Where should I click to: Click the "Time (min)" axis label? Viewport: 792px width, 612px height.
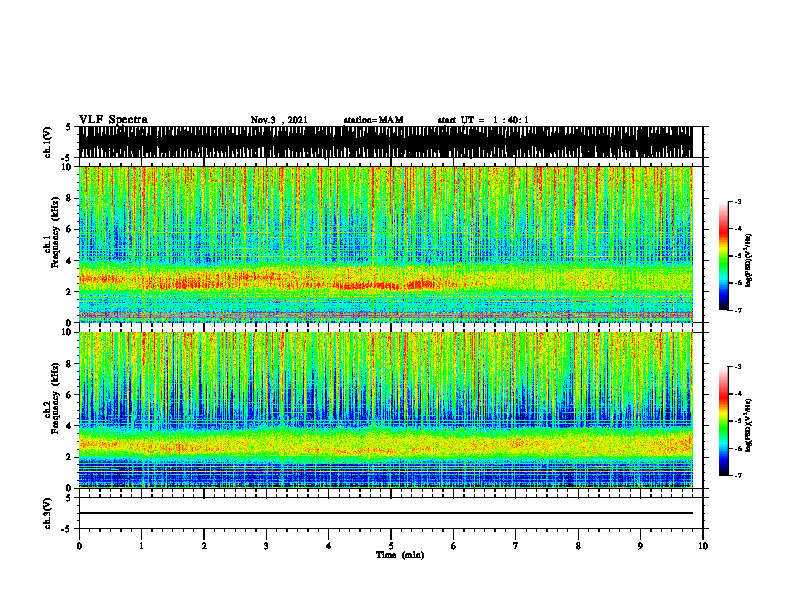click(400, 555)
